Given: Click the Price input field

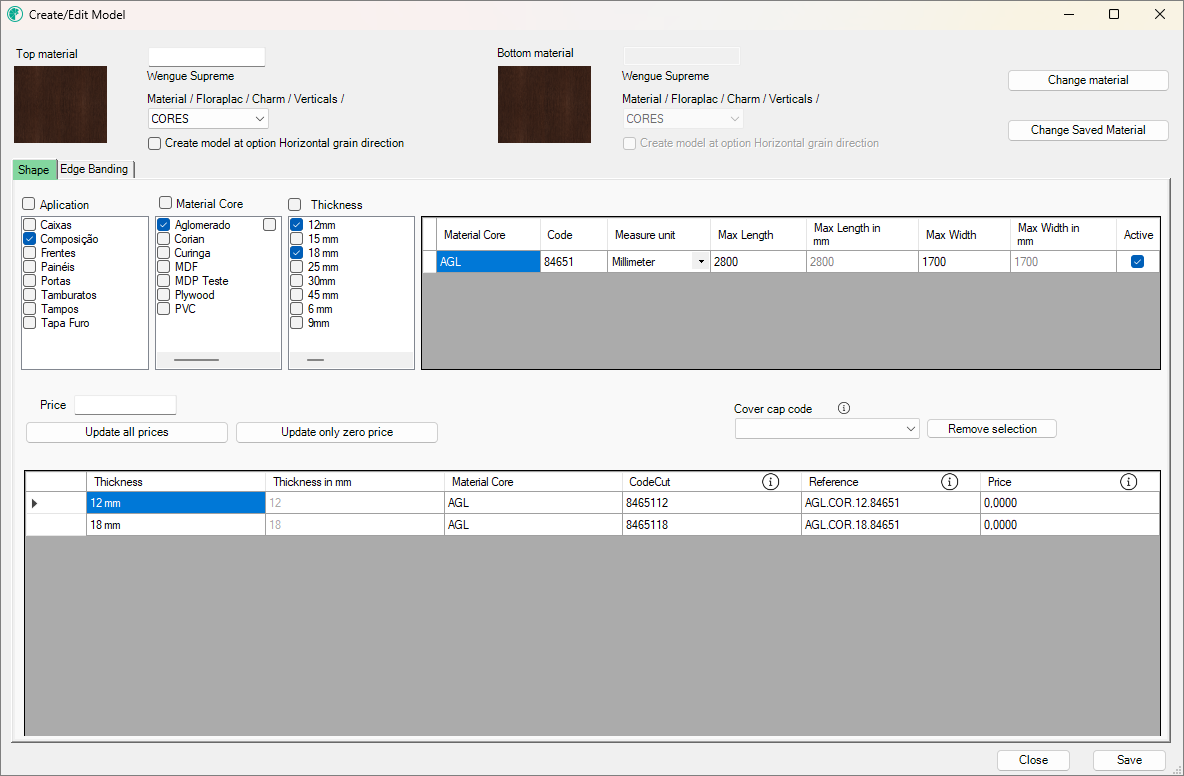Looking at the screenshot, I should 125,405.
